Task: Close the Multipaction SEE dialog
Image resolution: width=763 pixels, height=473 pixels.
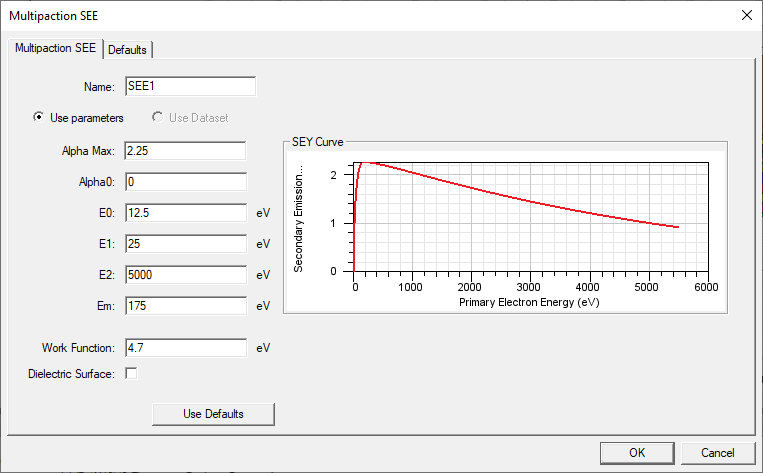Action: coord(746,16)
